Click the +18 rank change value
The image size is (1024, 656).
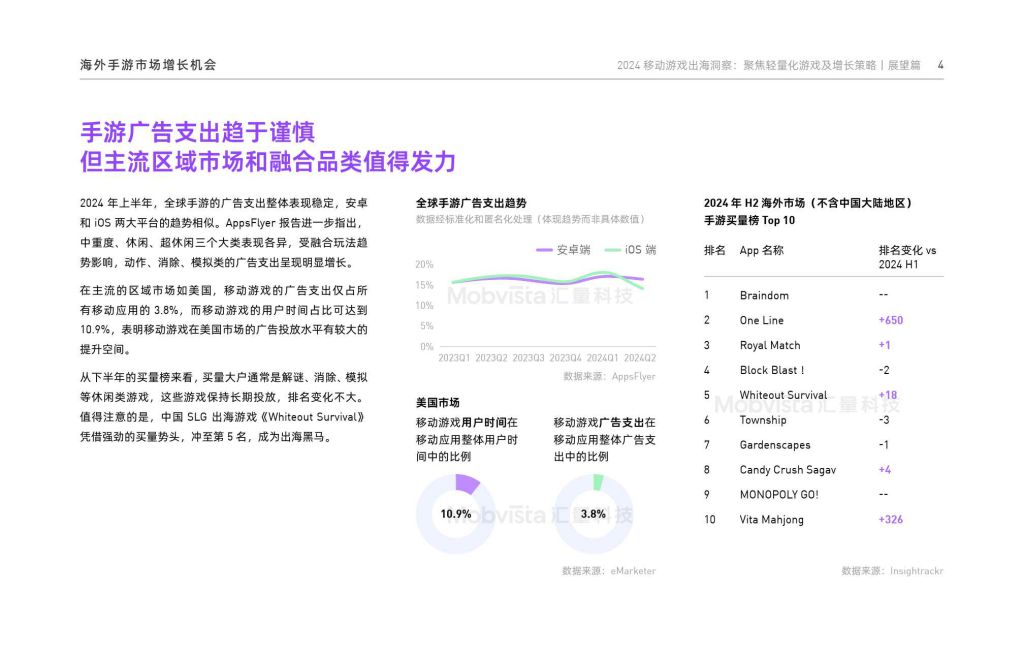888,395
